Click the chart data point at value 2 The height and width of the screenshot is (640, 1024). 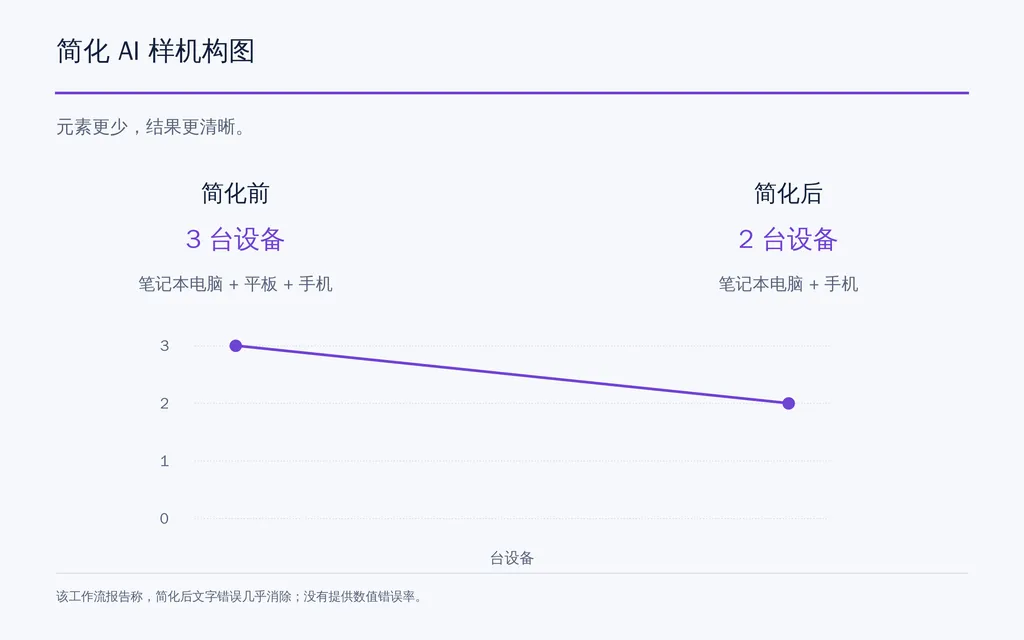(788, 404)
